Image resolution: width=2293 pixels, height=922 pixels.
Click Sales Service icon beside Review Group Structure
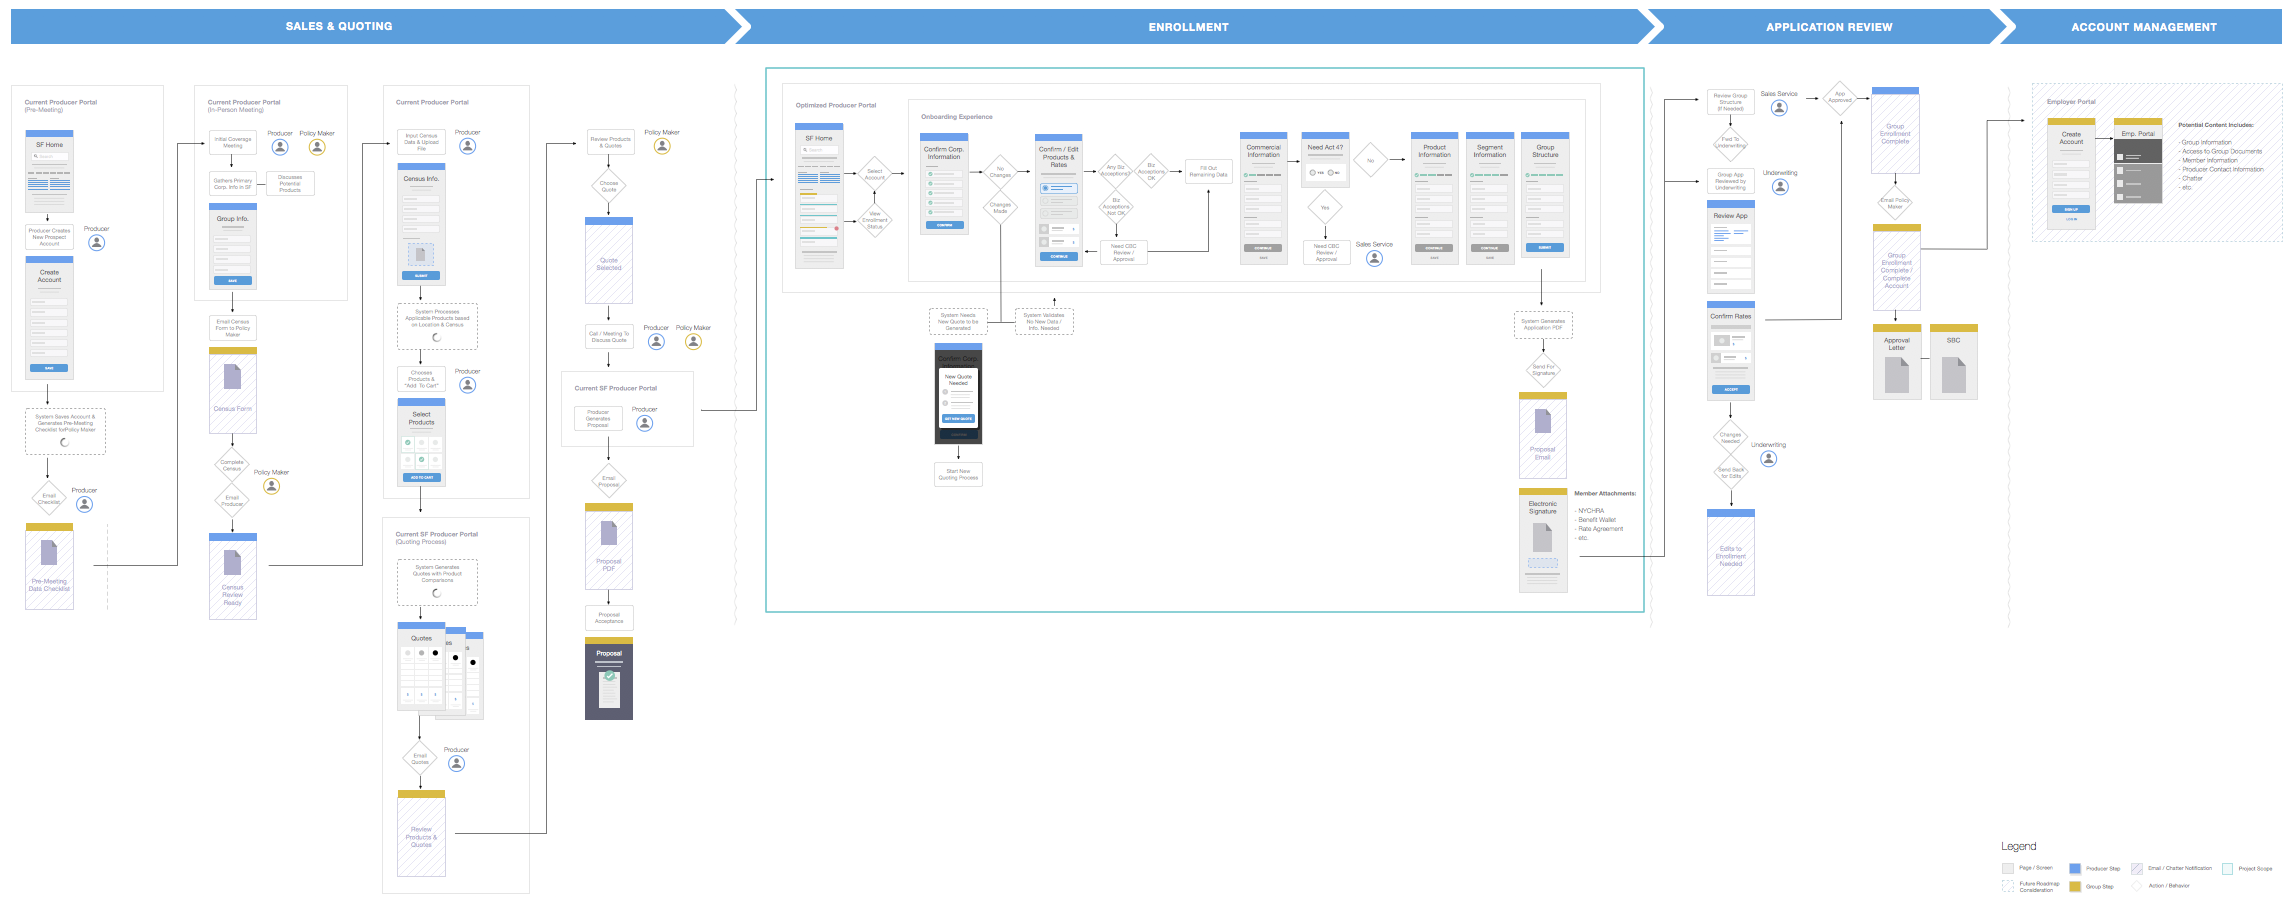point(1779,108)
